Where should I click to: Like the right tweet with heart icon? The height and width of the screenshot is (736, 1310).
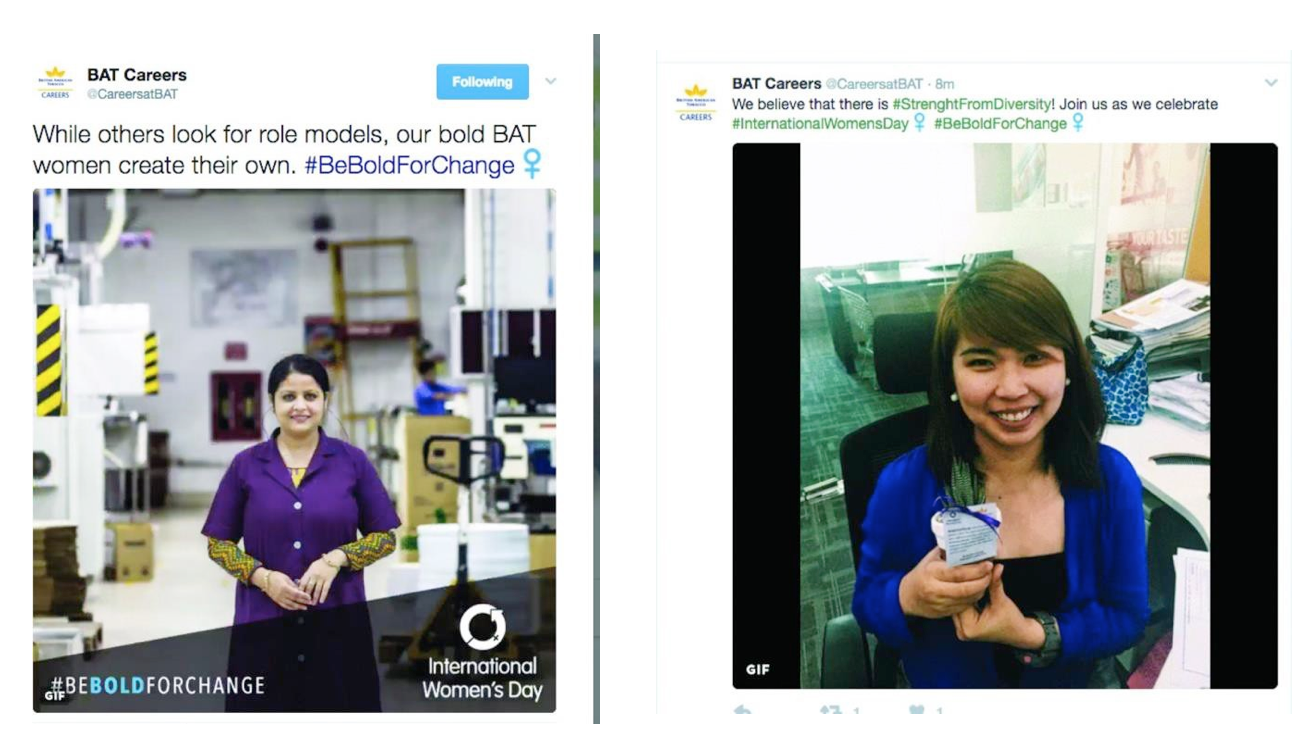tap(916, 711)
